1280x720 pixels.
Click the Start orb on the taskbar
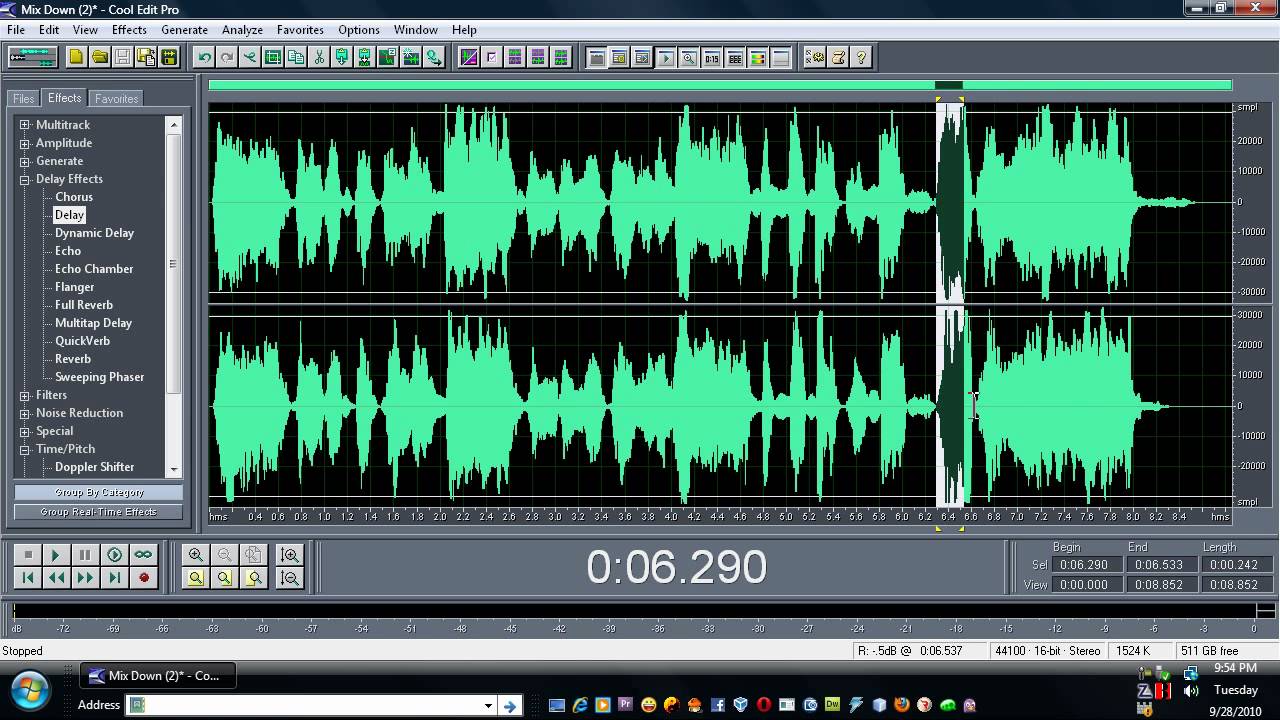click(29, 690)
